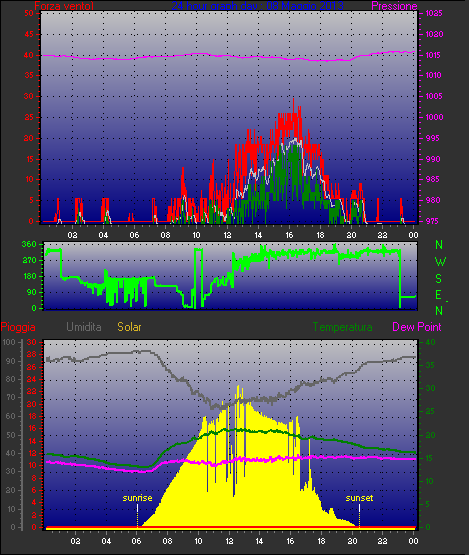The image size is (469, 555).
Task: Select the Pioggia legend label
Action: 18,327
